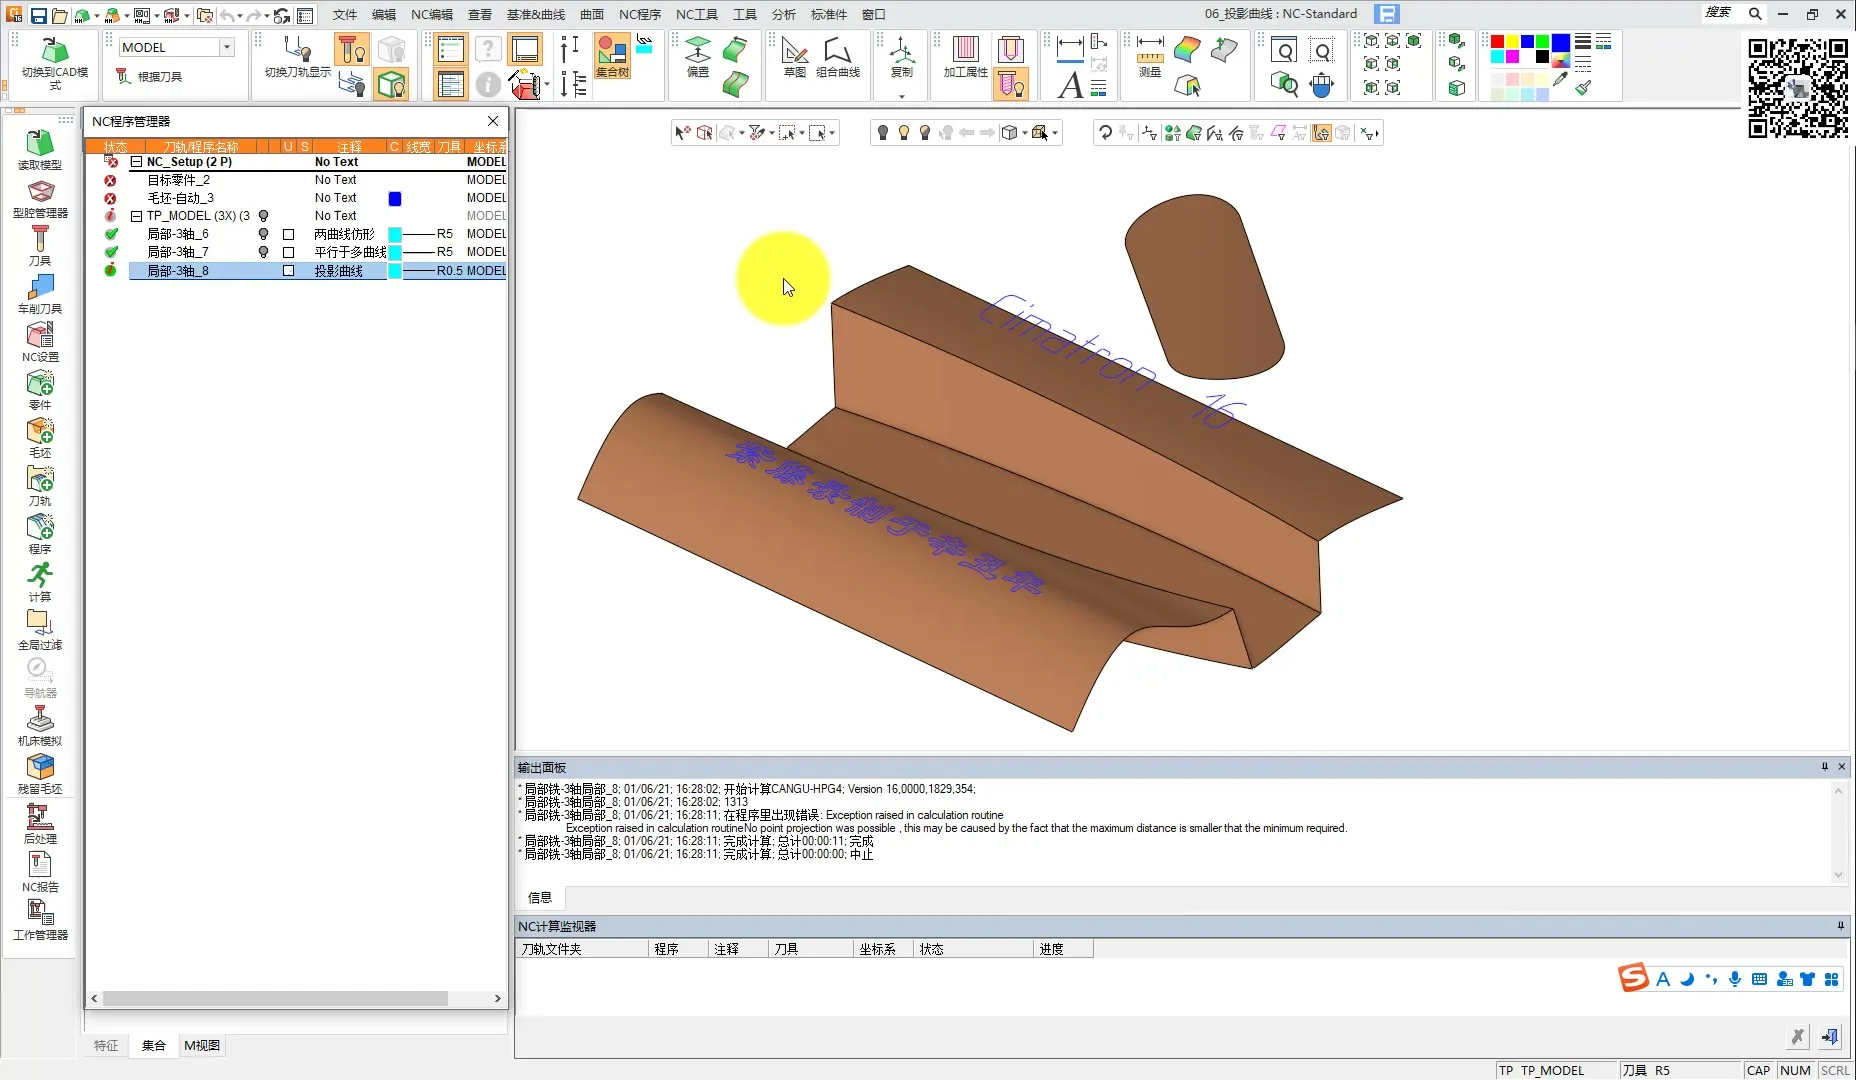Viewport: 1856px width, 1080px height.
Task: Toggle checkbox for 局部-3轴_6 row
Action: 289,234
